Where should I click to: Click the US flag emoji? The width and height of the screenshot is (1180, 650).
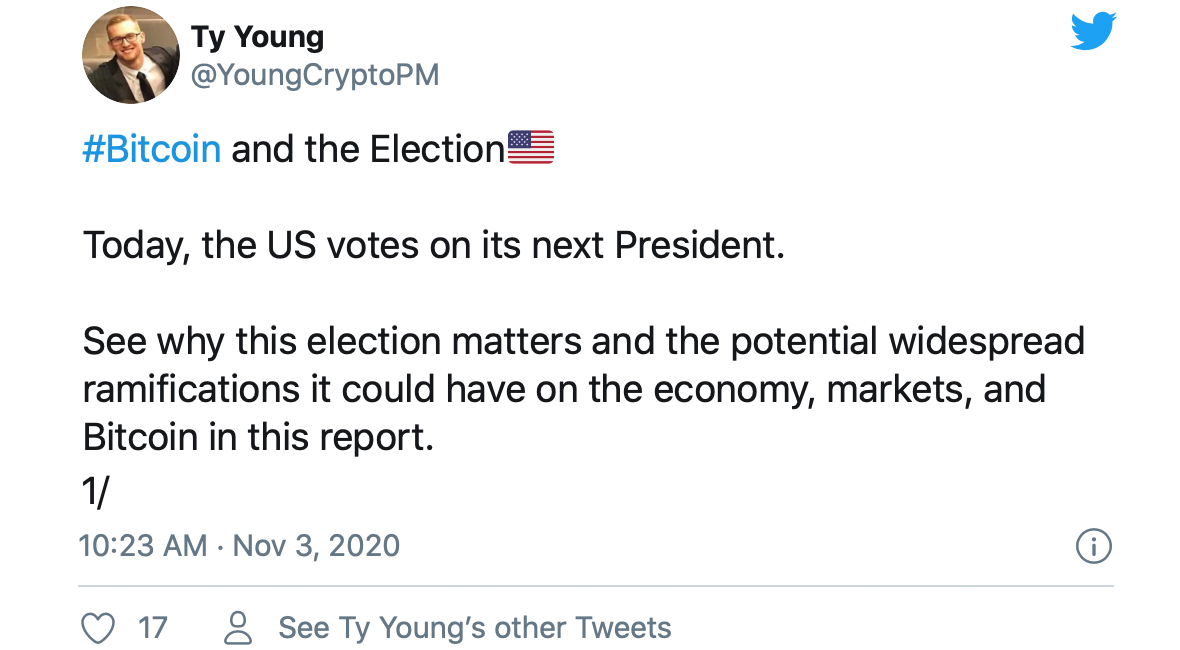coord(531,149)
